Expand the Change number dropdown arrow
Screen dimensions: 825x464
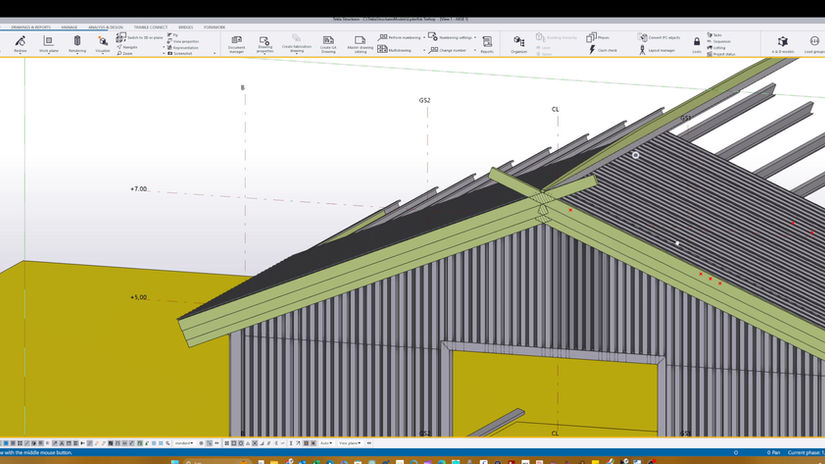pos(475,51)
